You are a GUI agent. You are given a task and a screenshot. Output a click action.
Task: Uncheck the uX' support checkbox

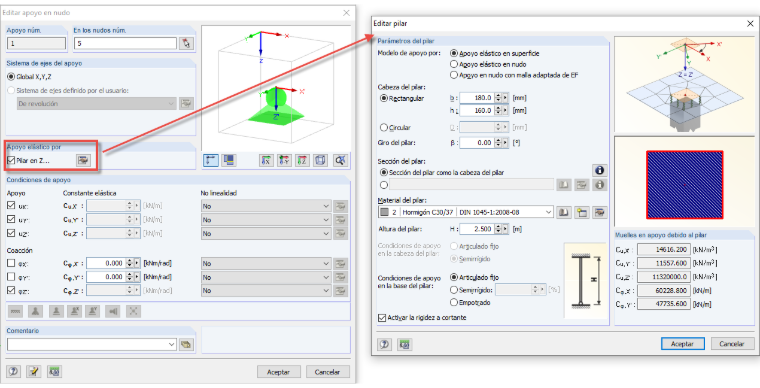pos(11,205)
